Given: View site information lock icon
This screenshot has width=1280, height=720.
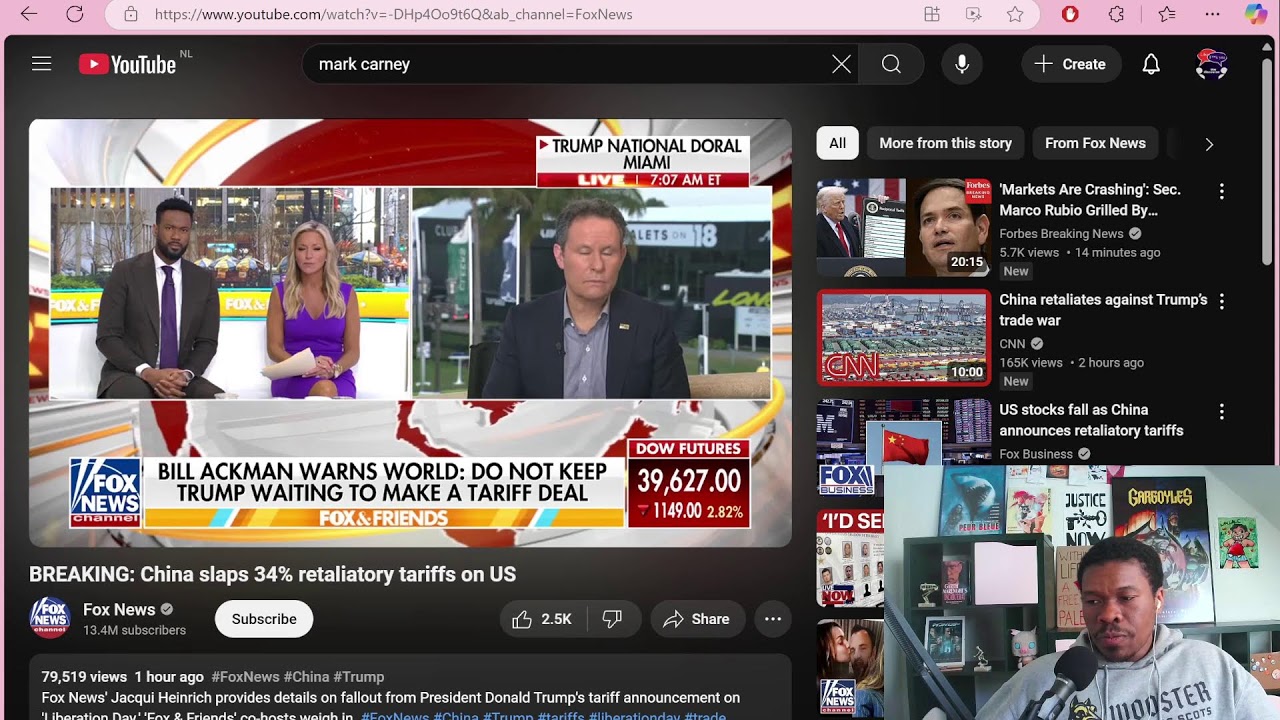Looking at the screenshot, I should coord(130,14).
